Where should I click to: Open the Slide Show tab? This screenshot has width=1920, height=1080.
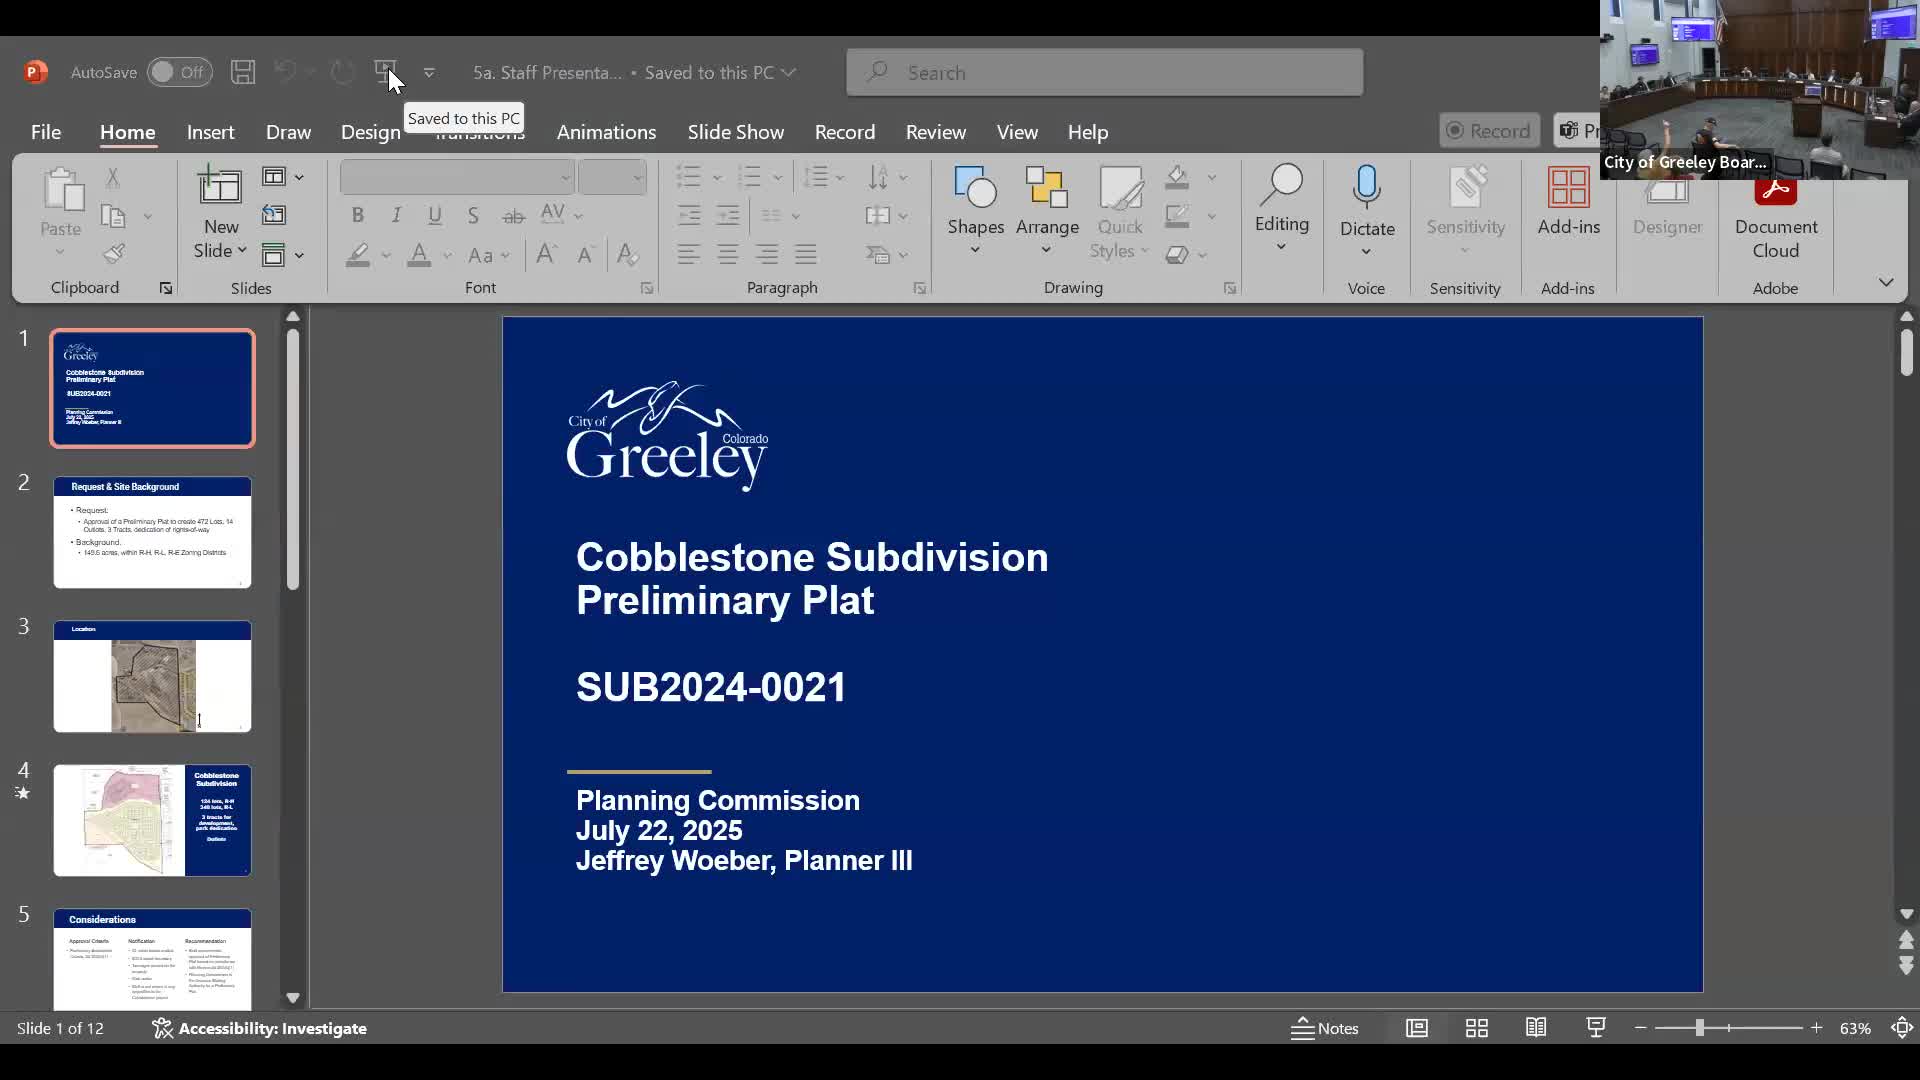[x=735, y=131]
